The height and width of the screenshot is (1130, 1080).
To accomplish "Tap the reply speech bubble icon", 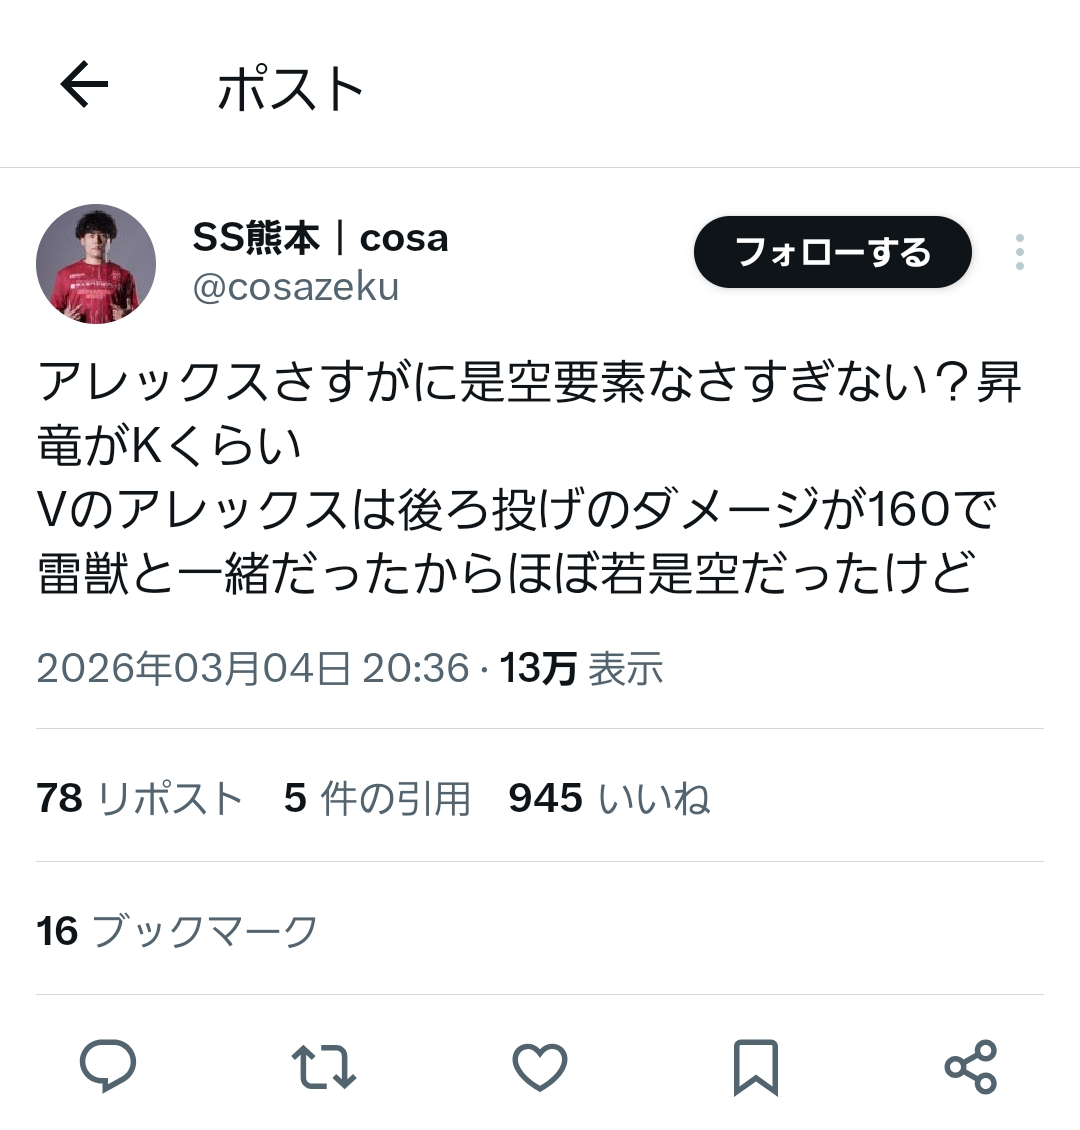I will (108, 1066).
